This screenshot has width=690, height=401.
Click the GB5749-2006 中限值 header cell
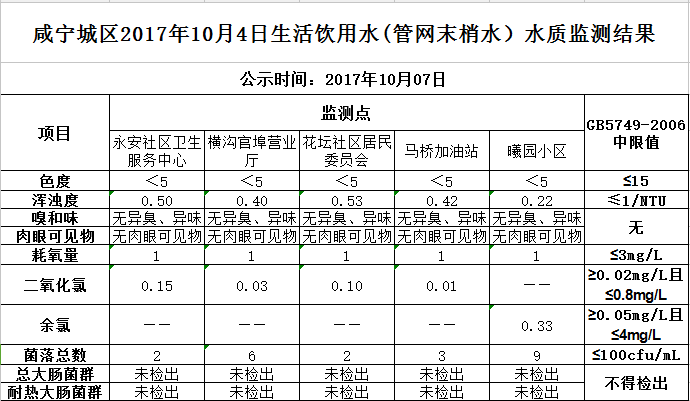tap(635, 133)
